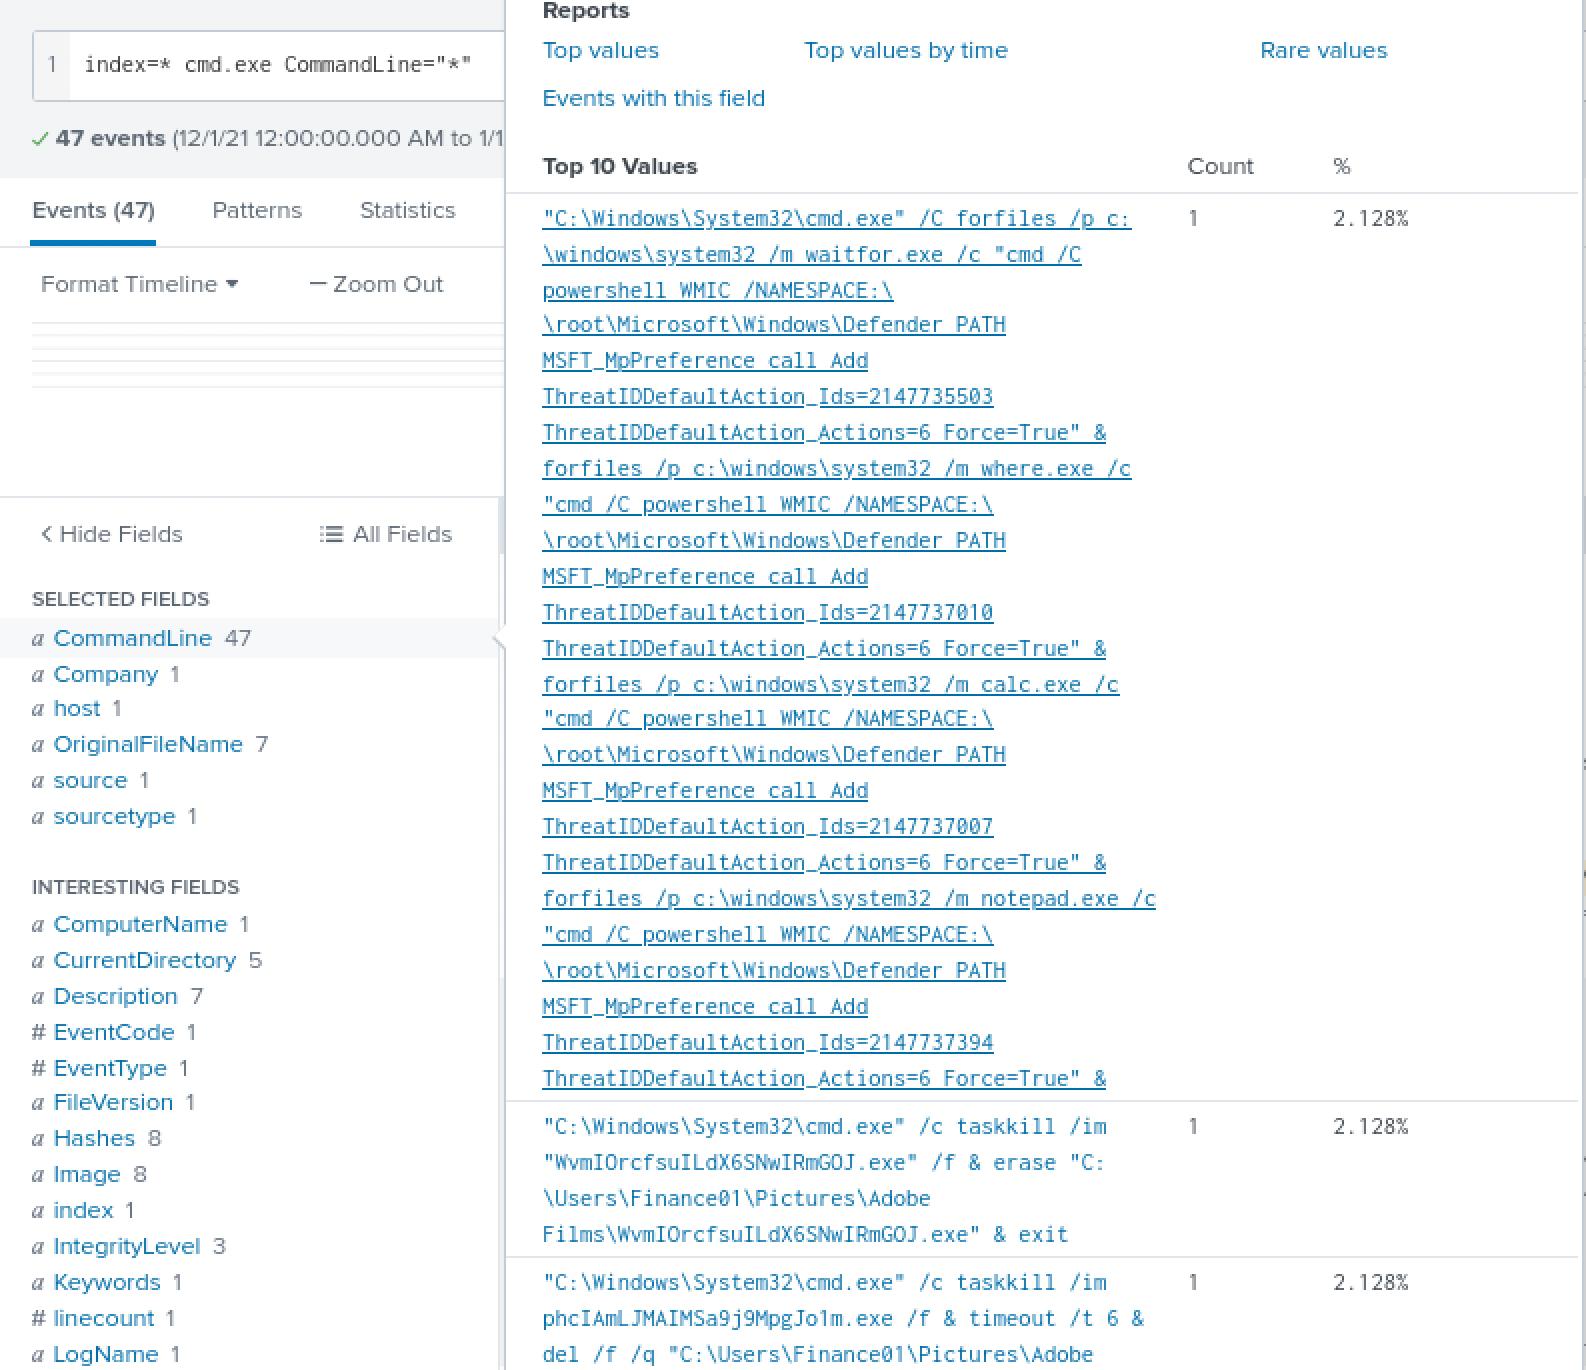Click the Hide Fields chevron icon
Screen dimensions: 1586x1370
click(46, 534)
